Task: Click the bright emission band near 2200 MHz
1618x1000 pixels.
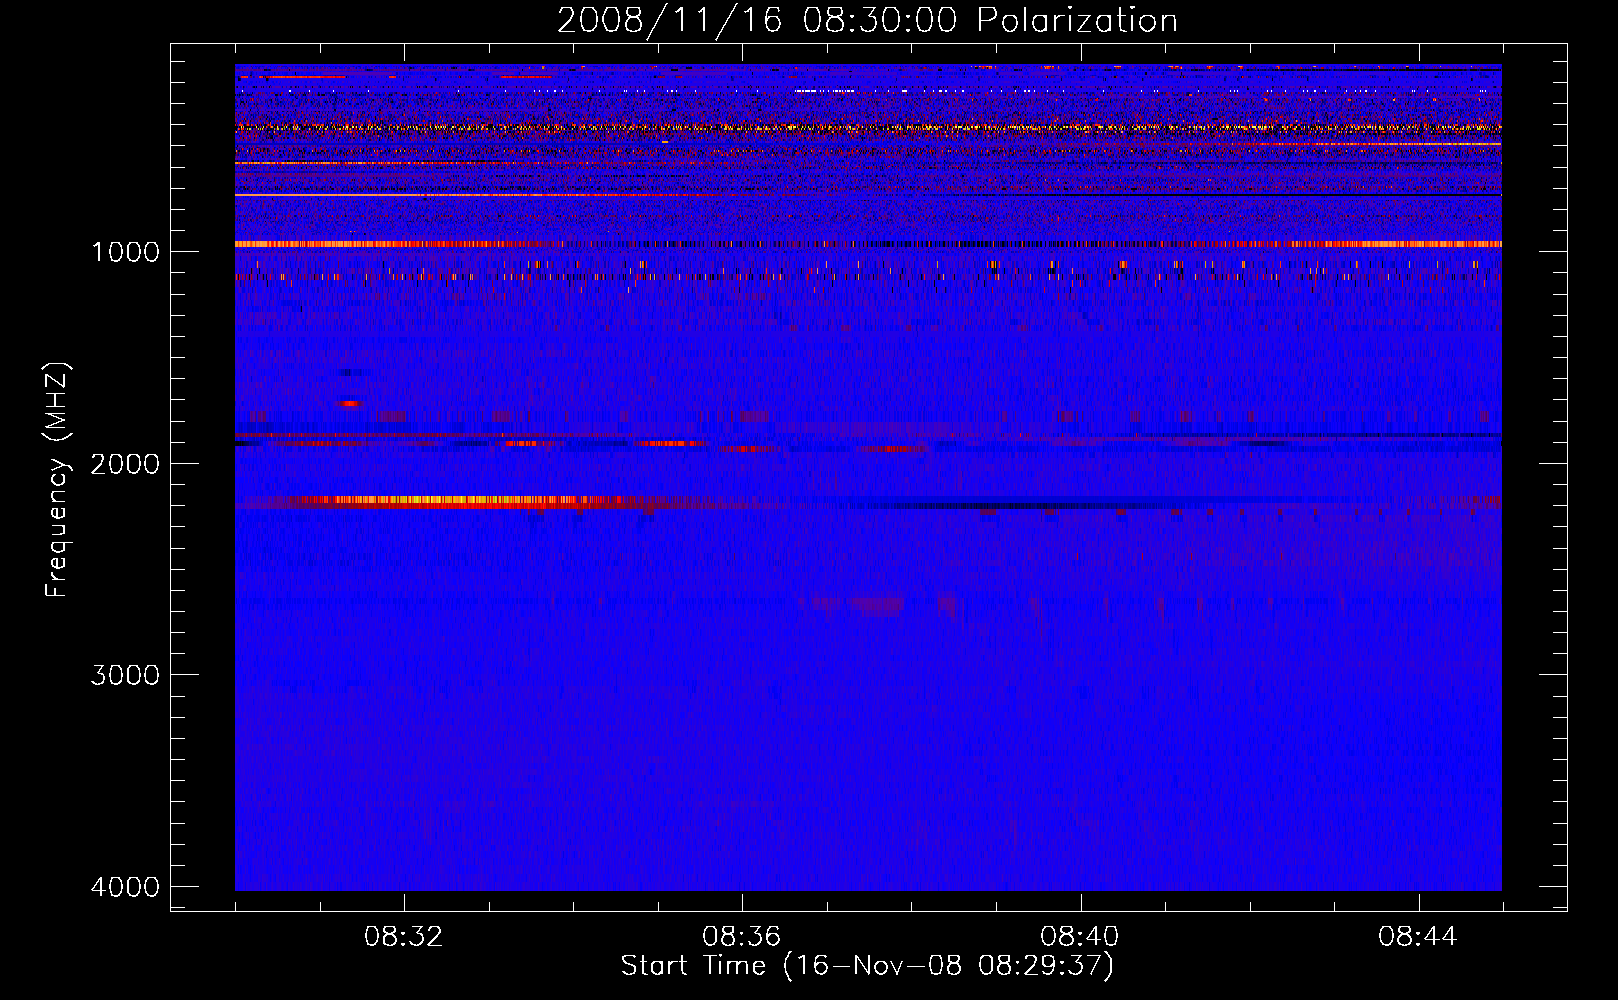Action: tap(460, 502)
